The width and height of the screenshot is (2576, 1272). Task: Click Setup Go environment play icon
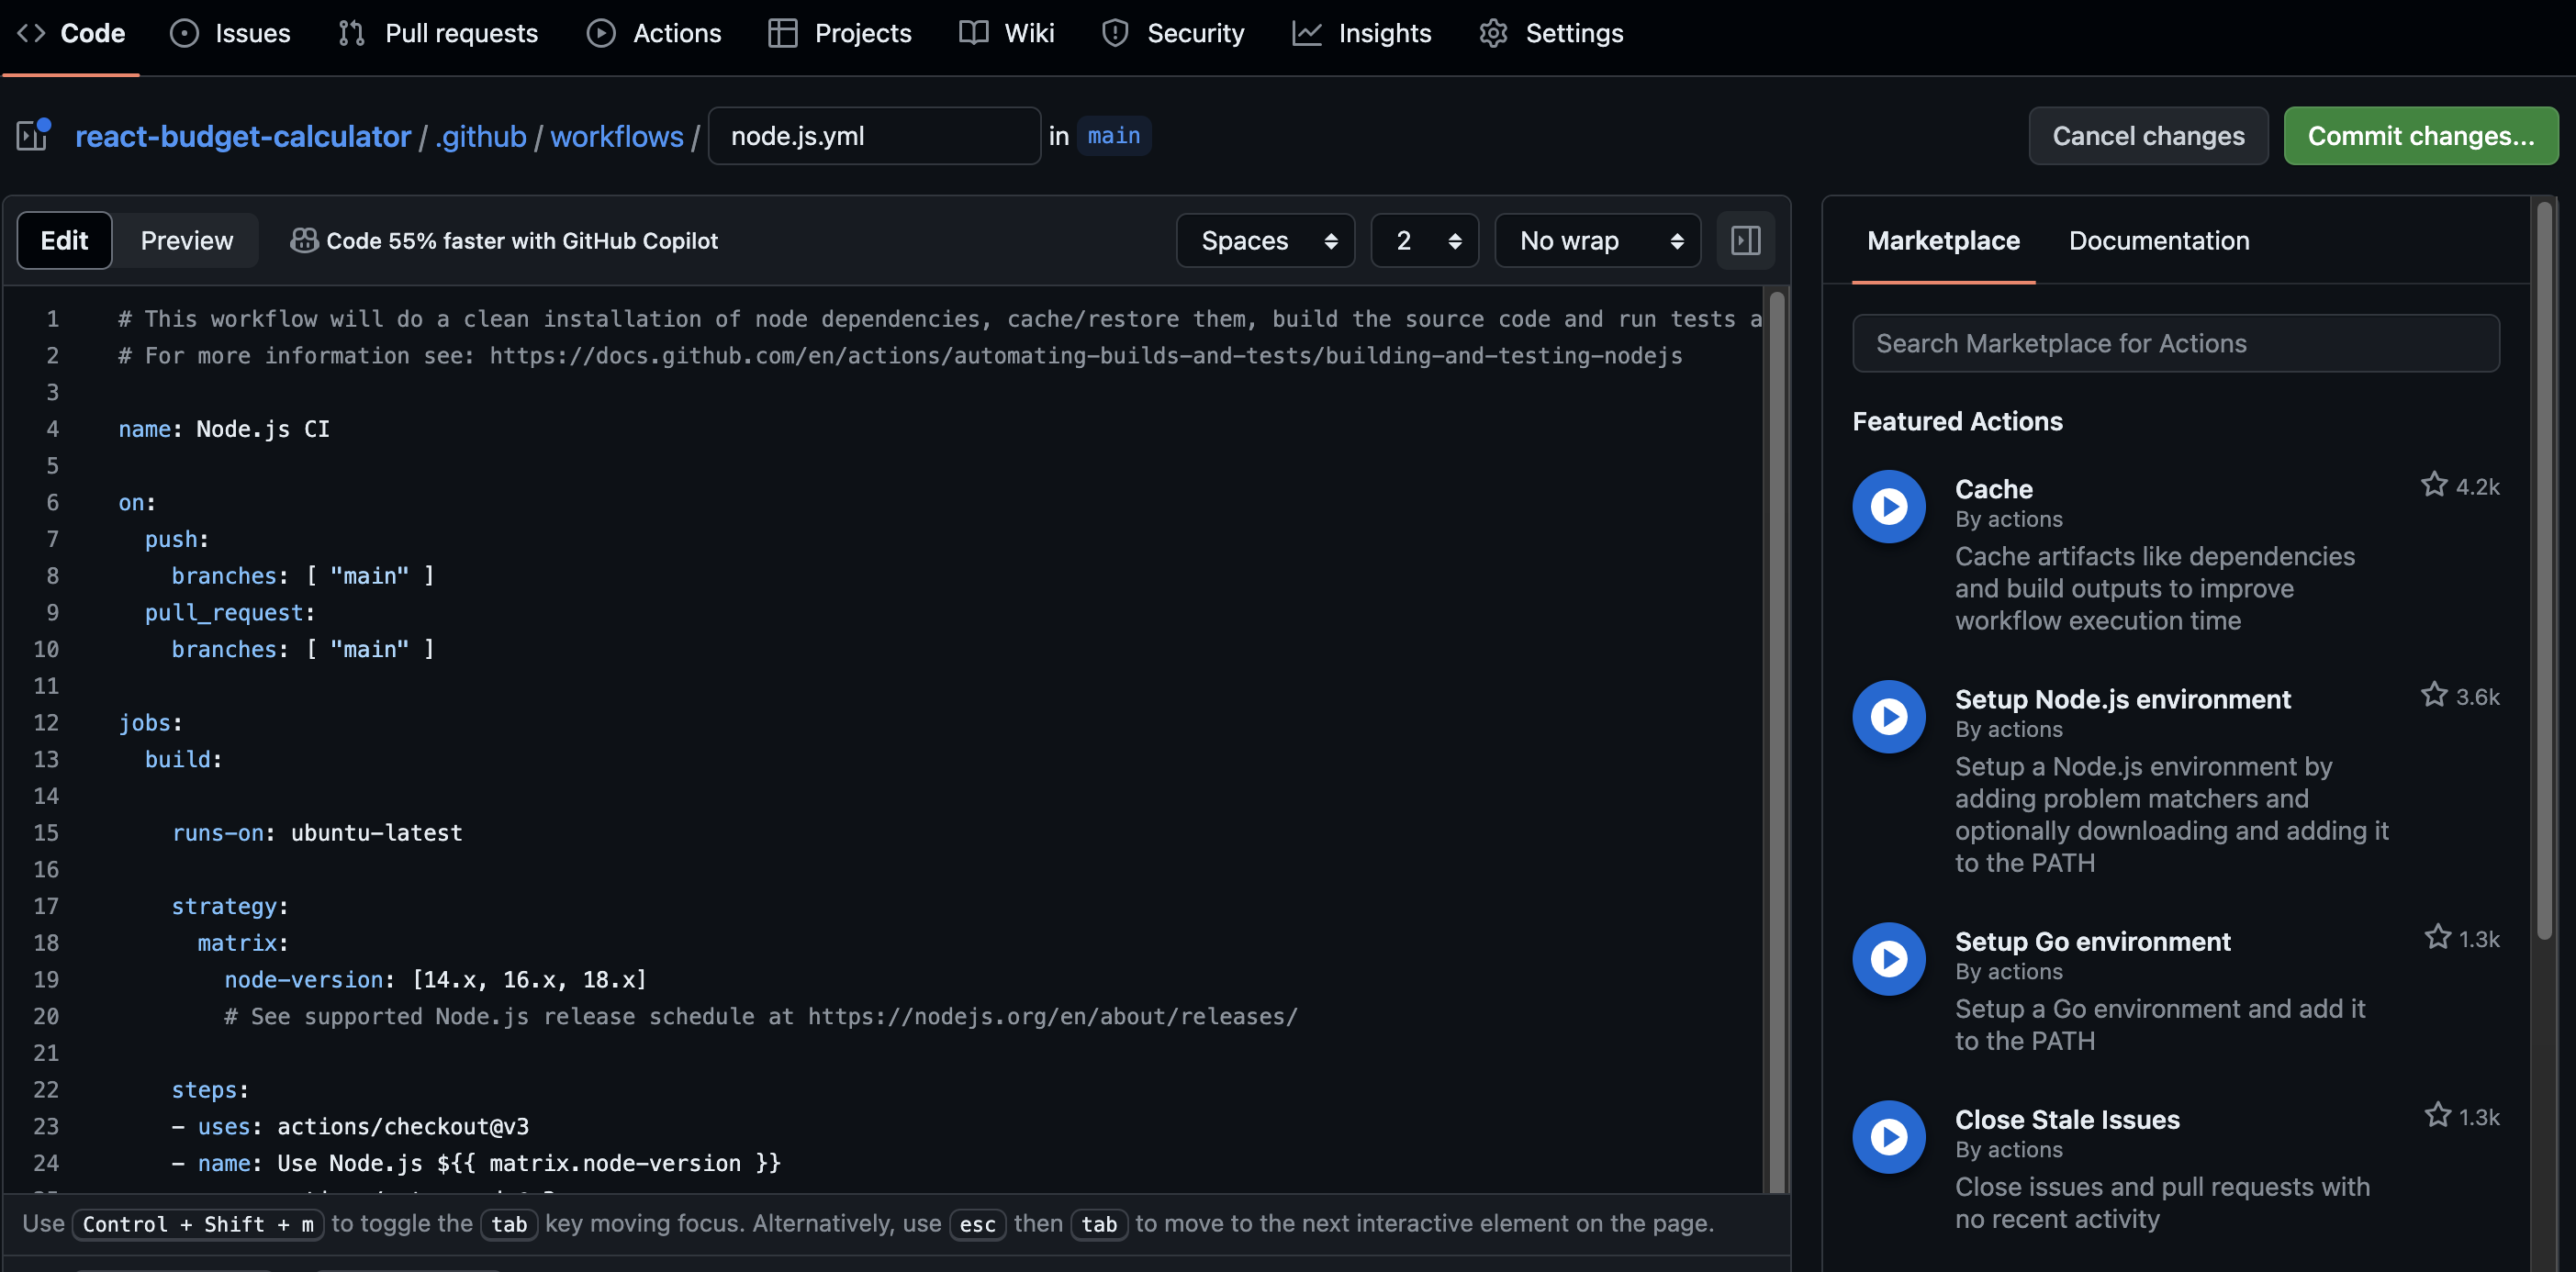[x=1888, y=958]
